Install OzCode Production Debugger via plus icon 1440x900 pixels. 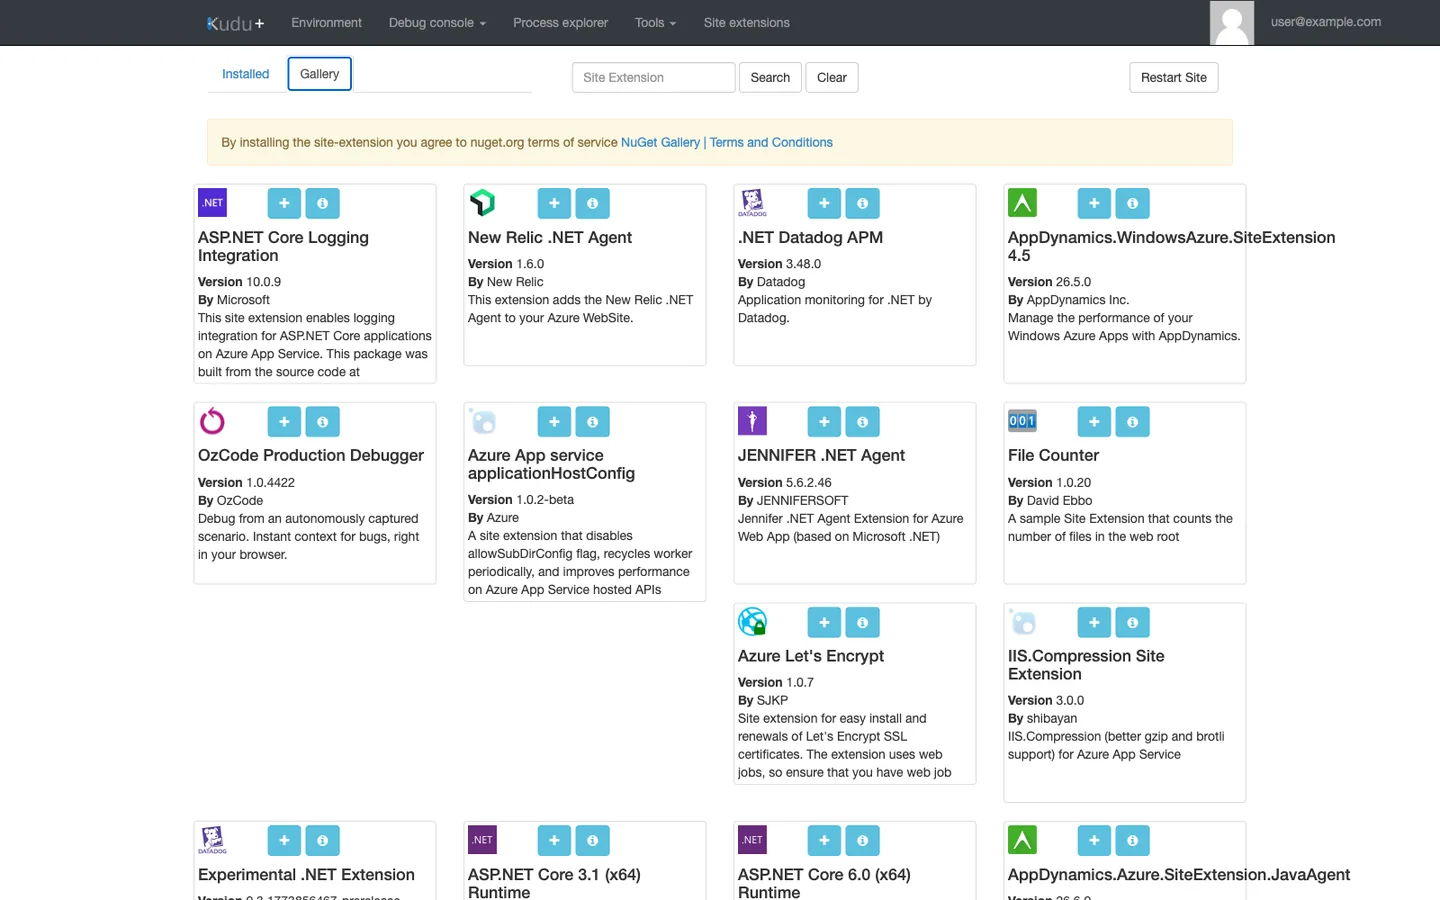pyautogui.click(x=284, y=421)
